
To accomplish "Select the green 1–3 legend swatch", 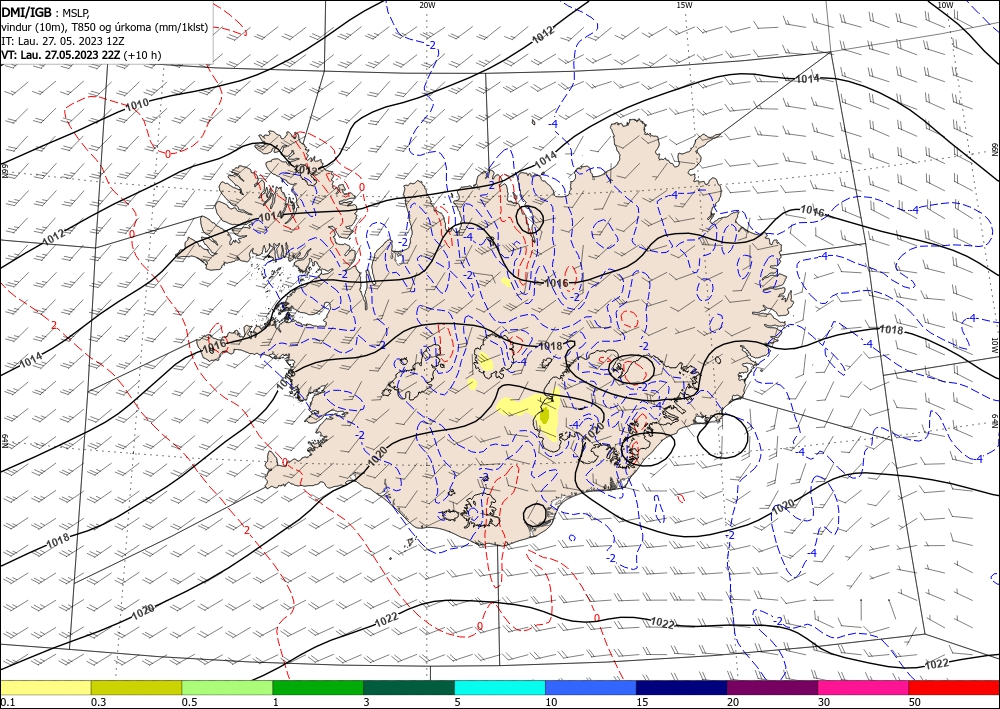I will click(x=318, y=687).
